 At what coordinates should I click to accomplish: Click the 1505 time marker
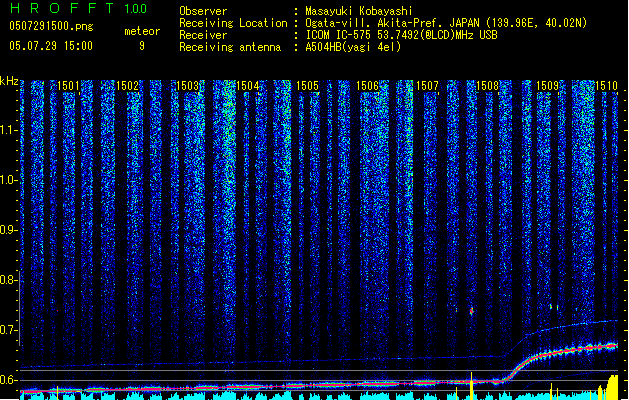(307, 86)
